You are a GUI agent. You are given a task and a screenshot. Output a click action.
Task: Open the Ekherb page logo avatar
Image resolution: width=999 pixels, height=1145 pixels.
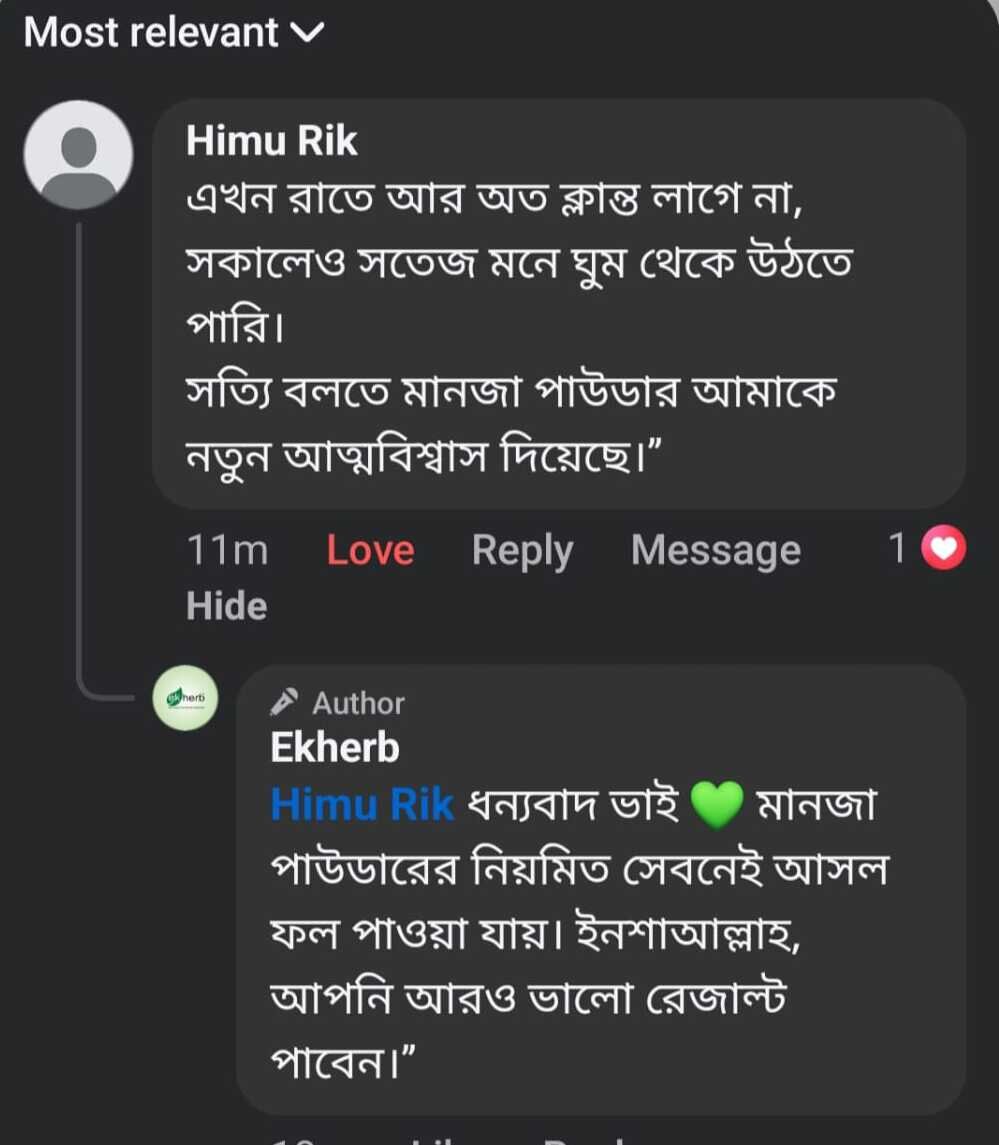pyautogui.click(x=185, y=697)
